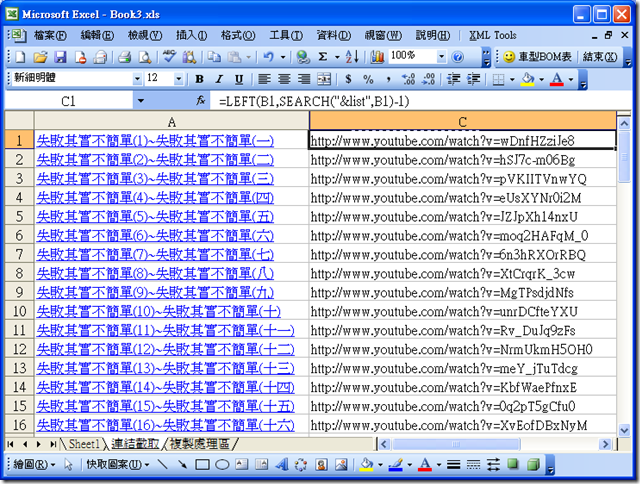This screenshot has height=484, width=640.
Task: Click the Insert Function fx icon
Action: pos(200,101)
